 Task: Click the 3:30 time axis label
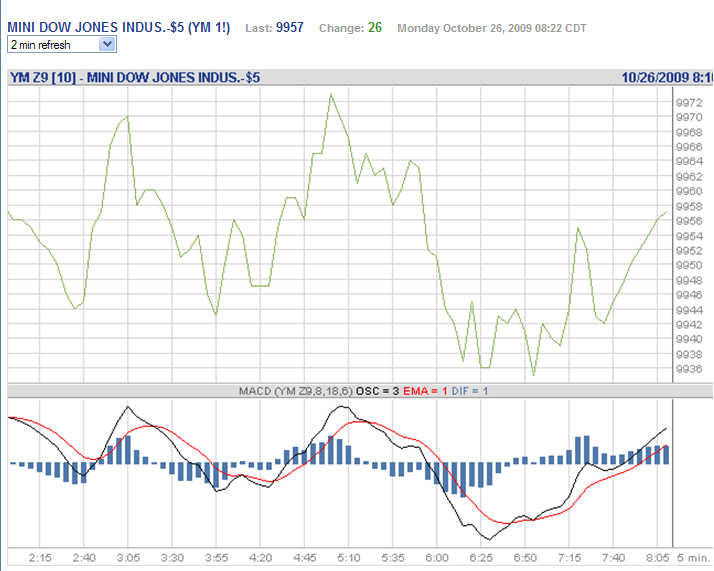pyautogui.click(x=172, y=558)
